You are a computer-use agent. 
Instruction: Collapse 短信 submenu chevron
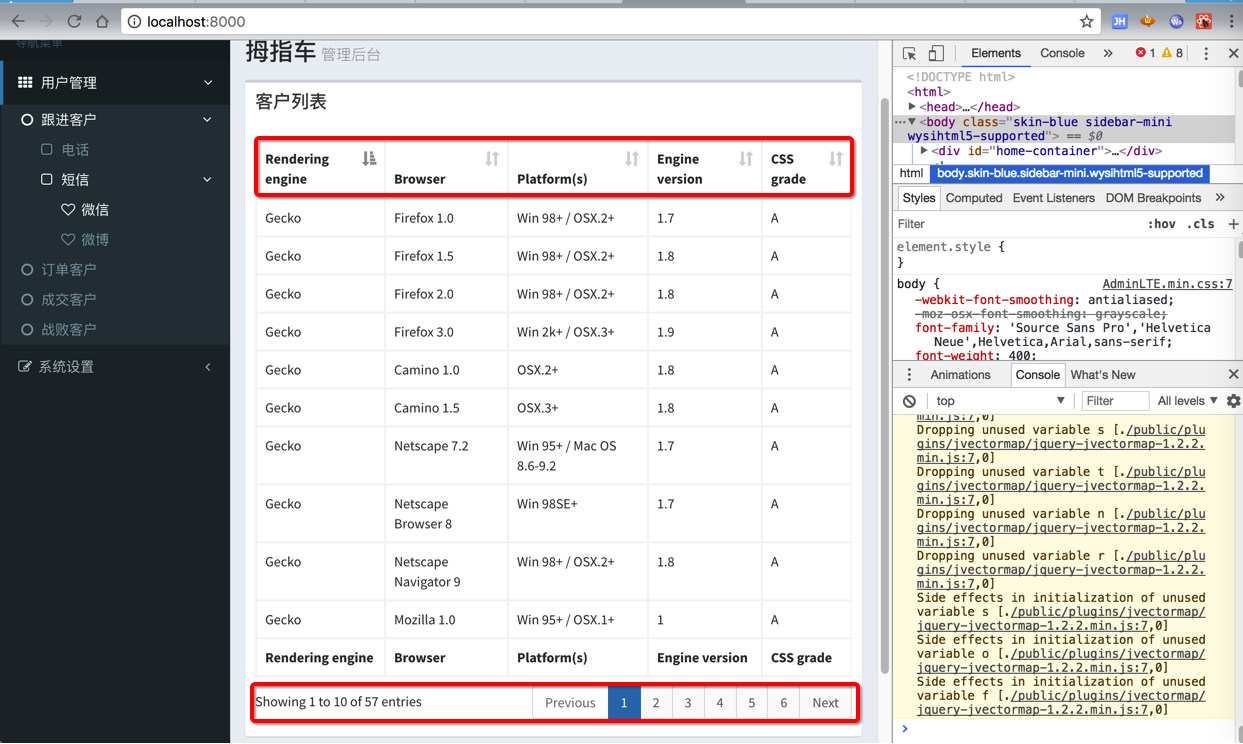pyautogui.click(x=208, y=179)
